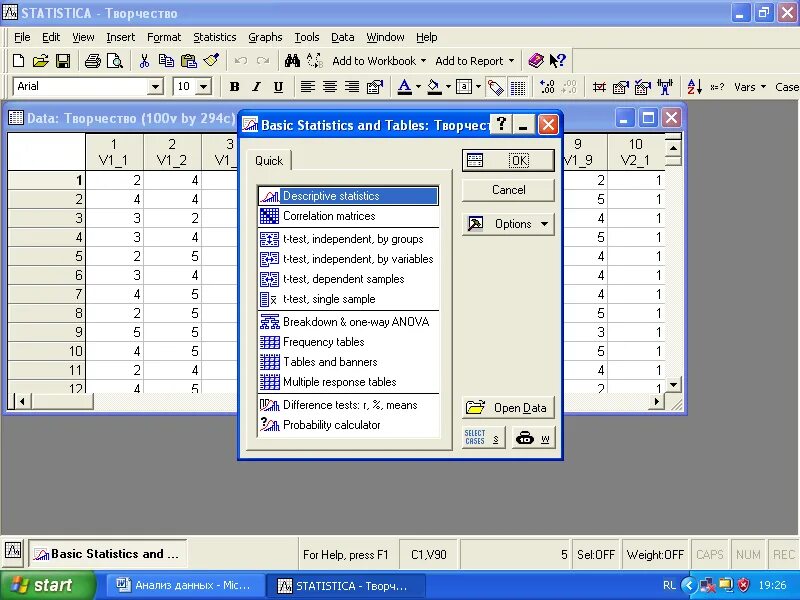Create a new document from the toolbar
Screen dimensions: 800x600
click(18, 61)
